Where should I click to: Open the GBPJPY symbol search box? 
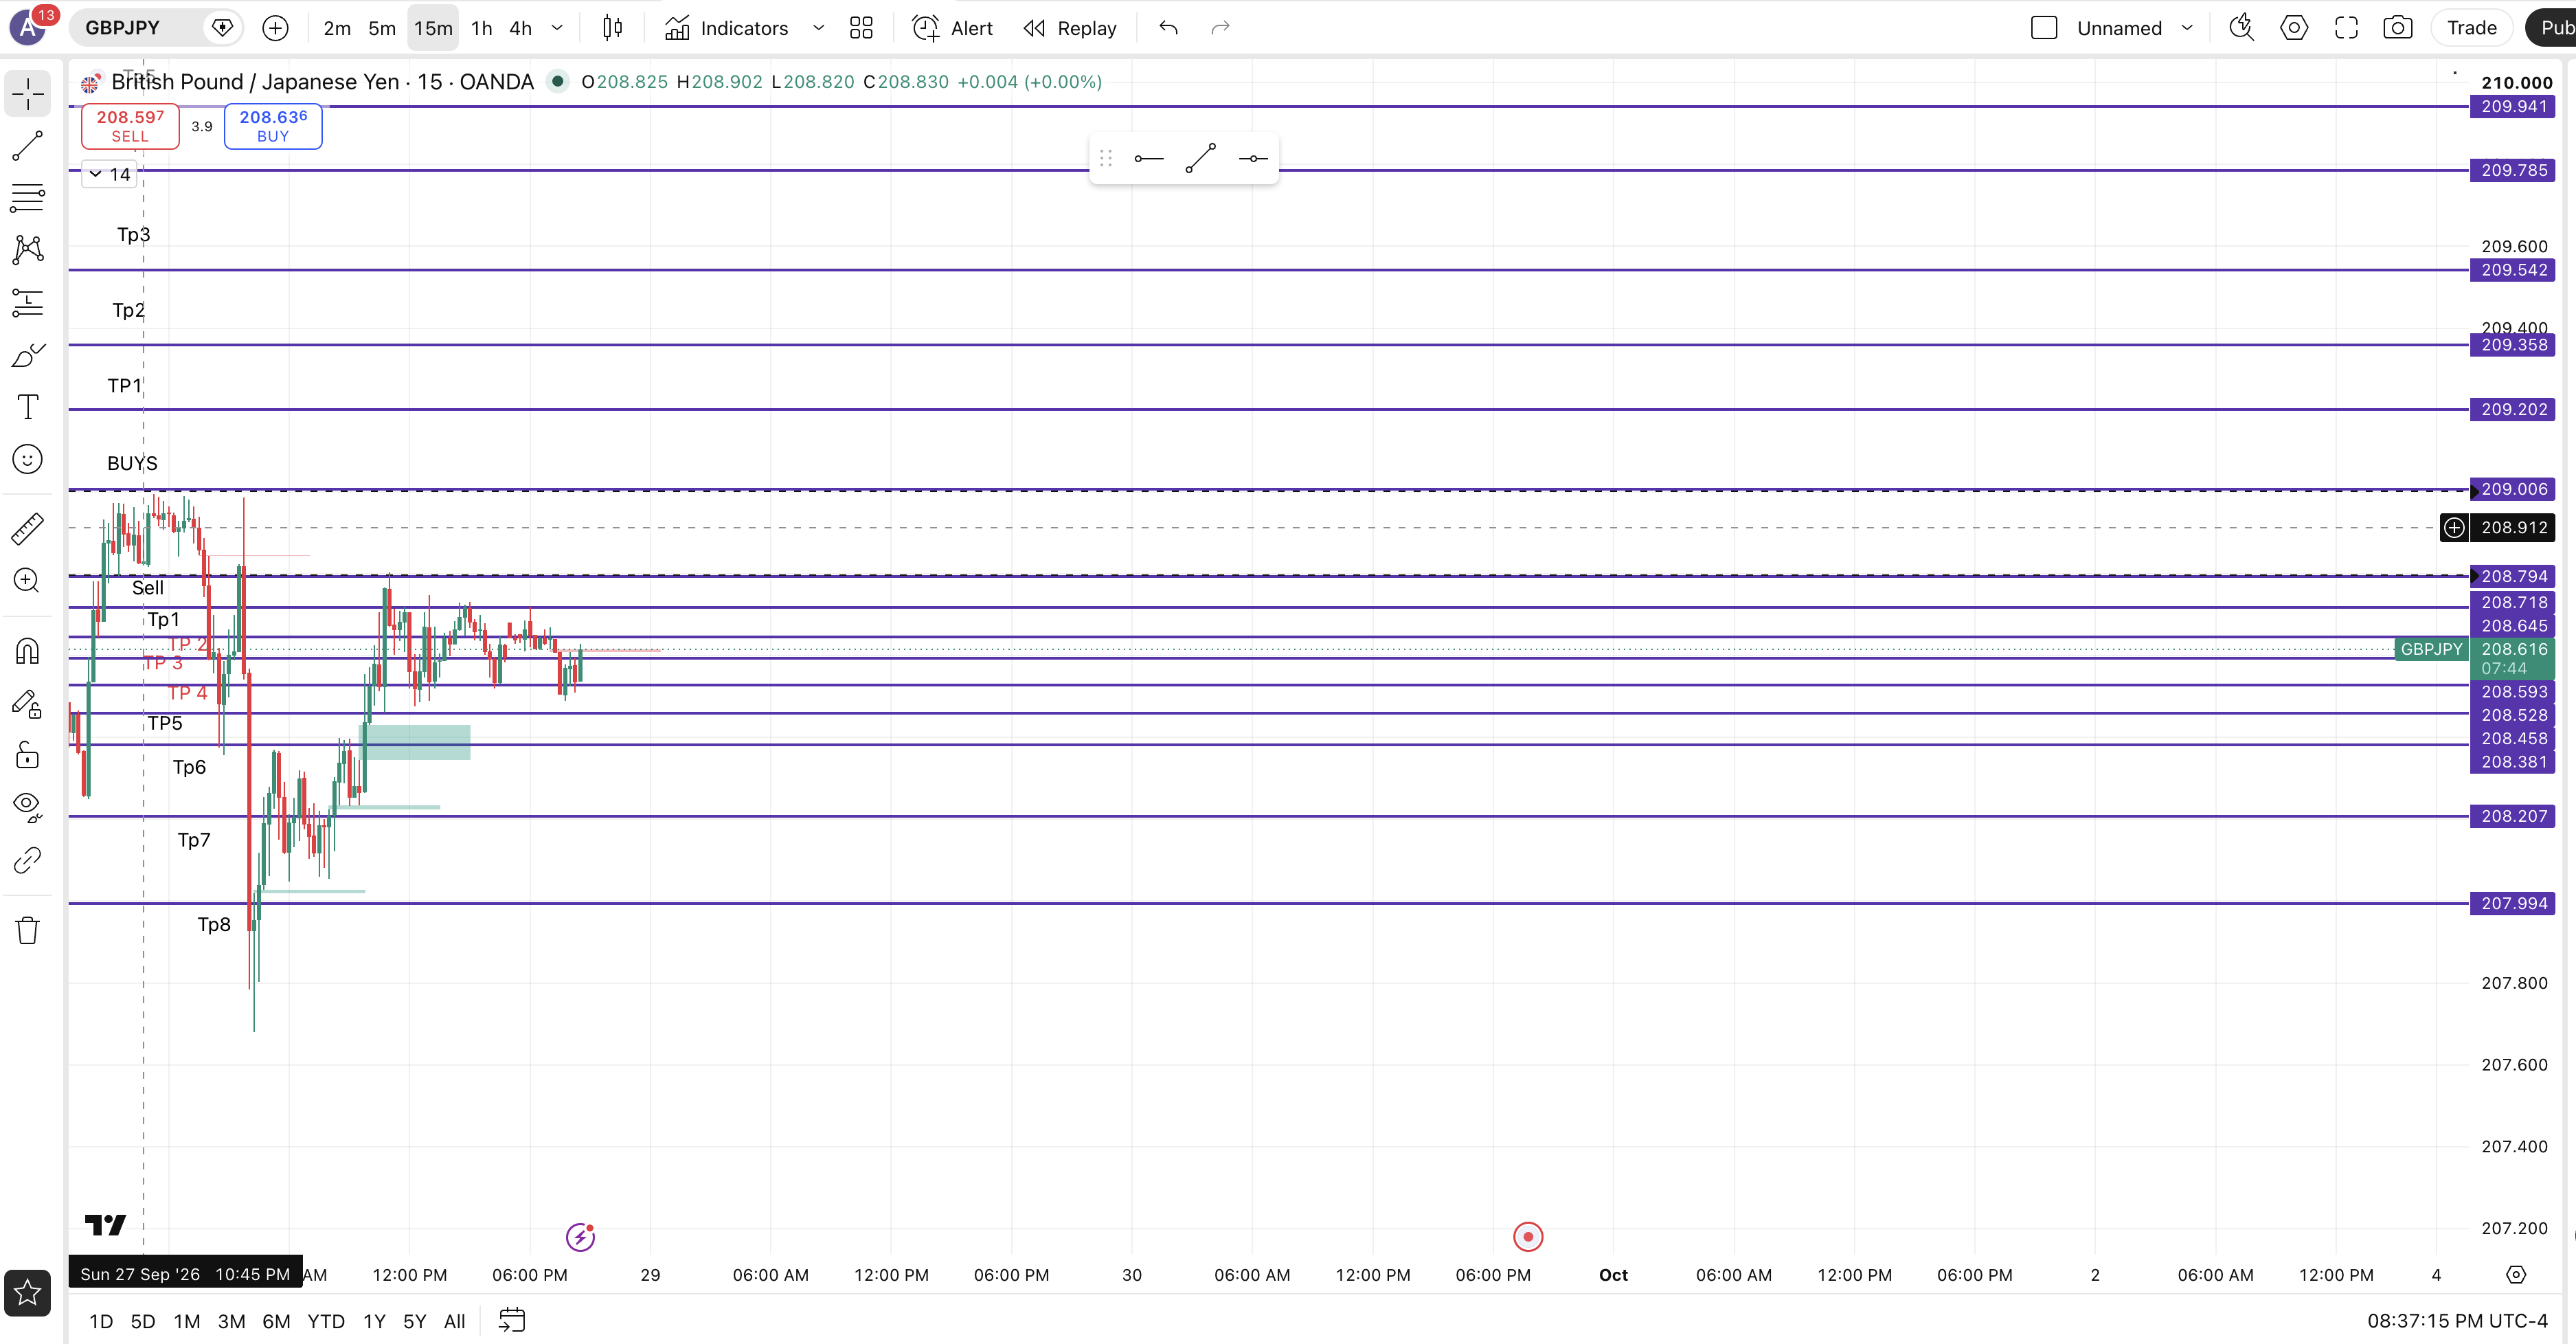click(135, 28)
